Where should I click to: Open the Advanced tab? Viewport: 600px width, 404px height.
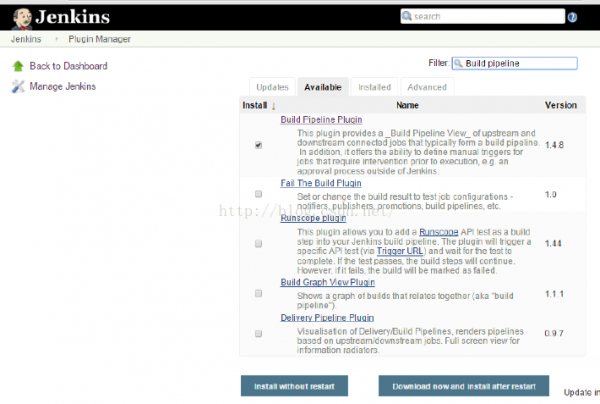click(427, 87)
